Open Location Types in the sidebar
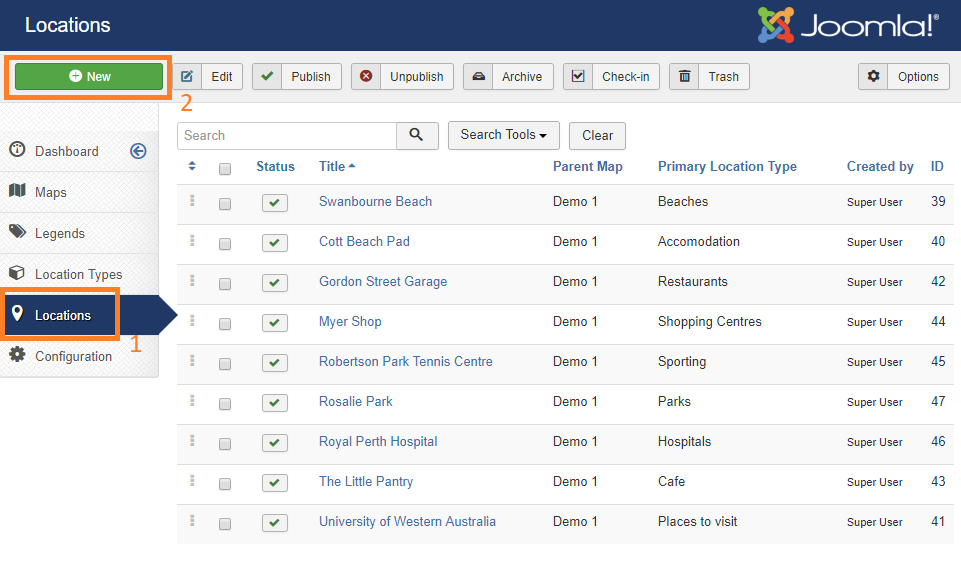 coord(78,275)
